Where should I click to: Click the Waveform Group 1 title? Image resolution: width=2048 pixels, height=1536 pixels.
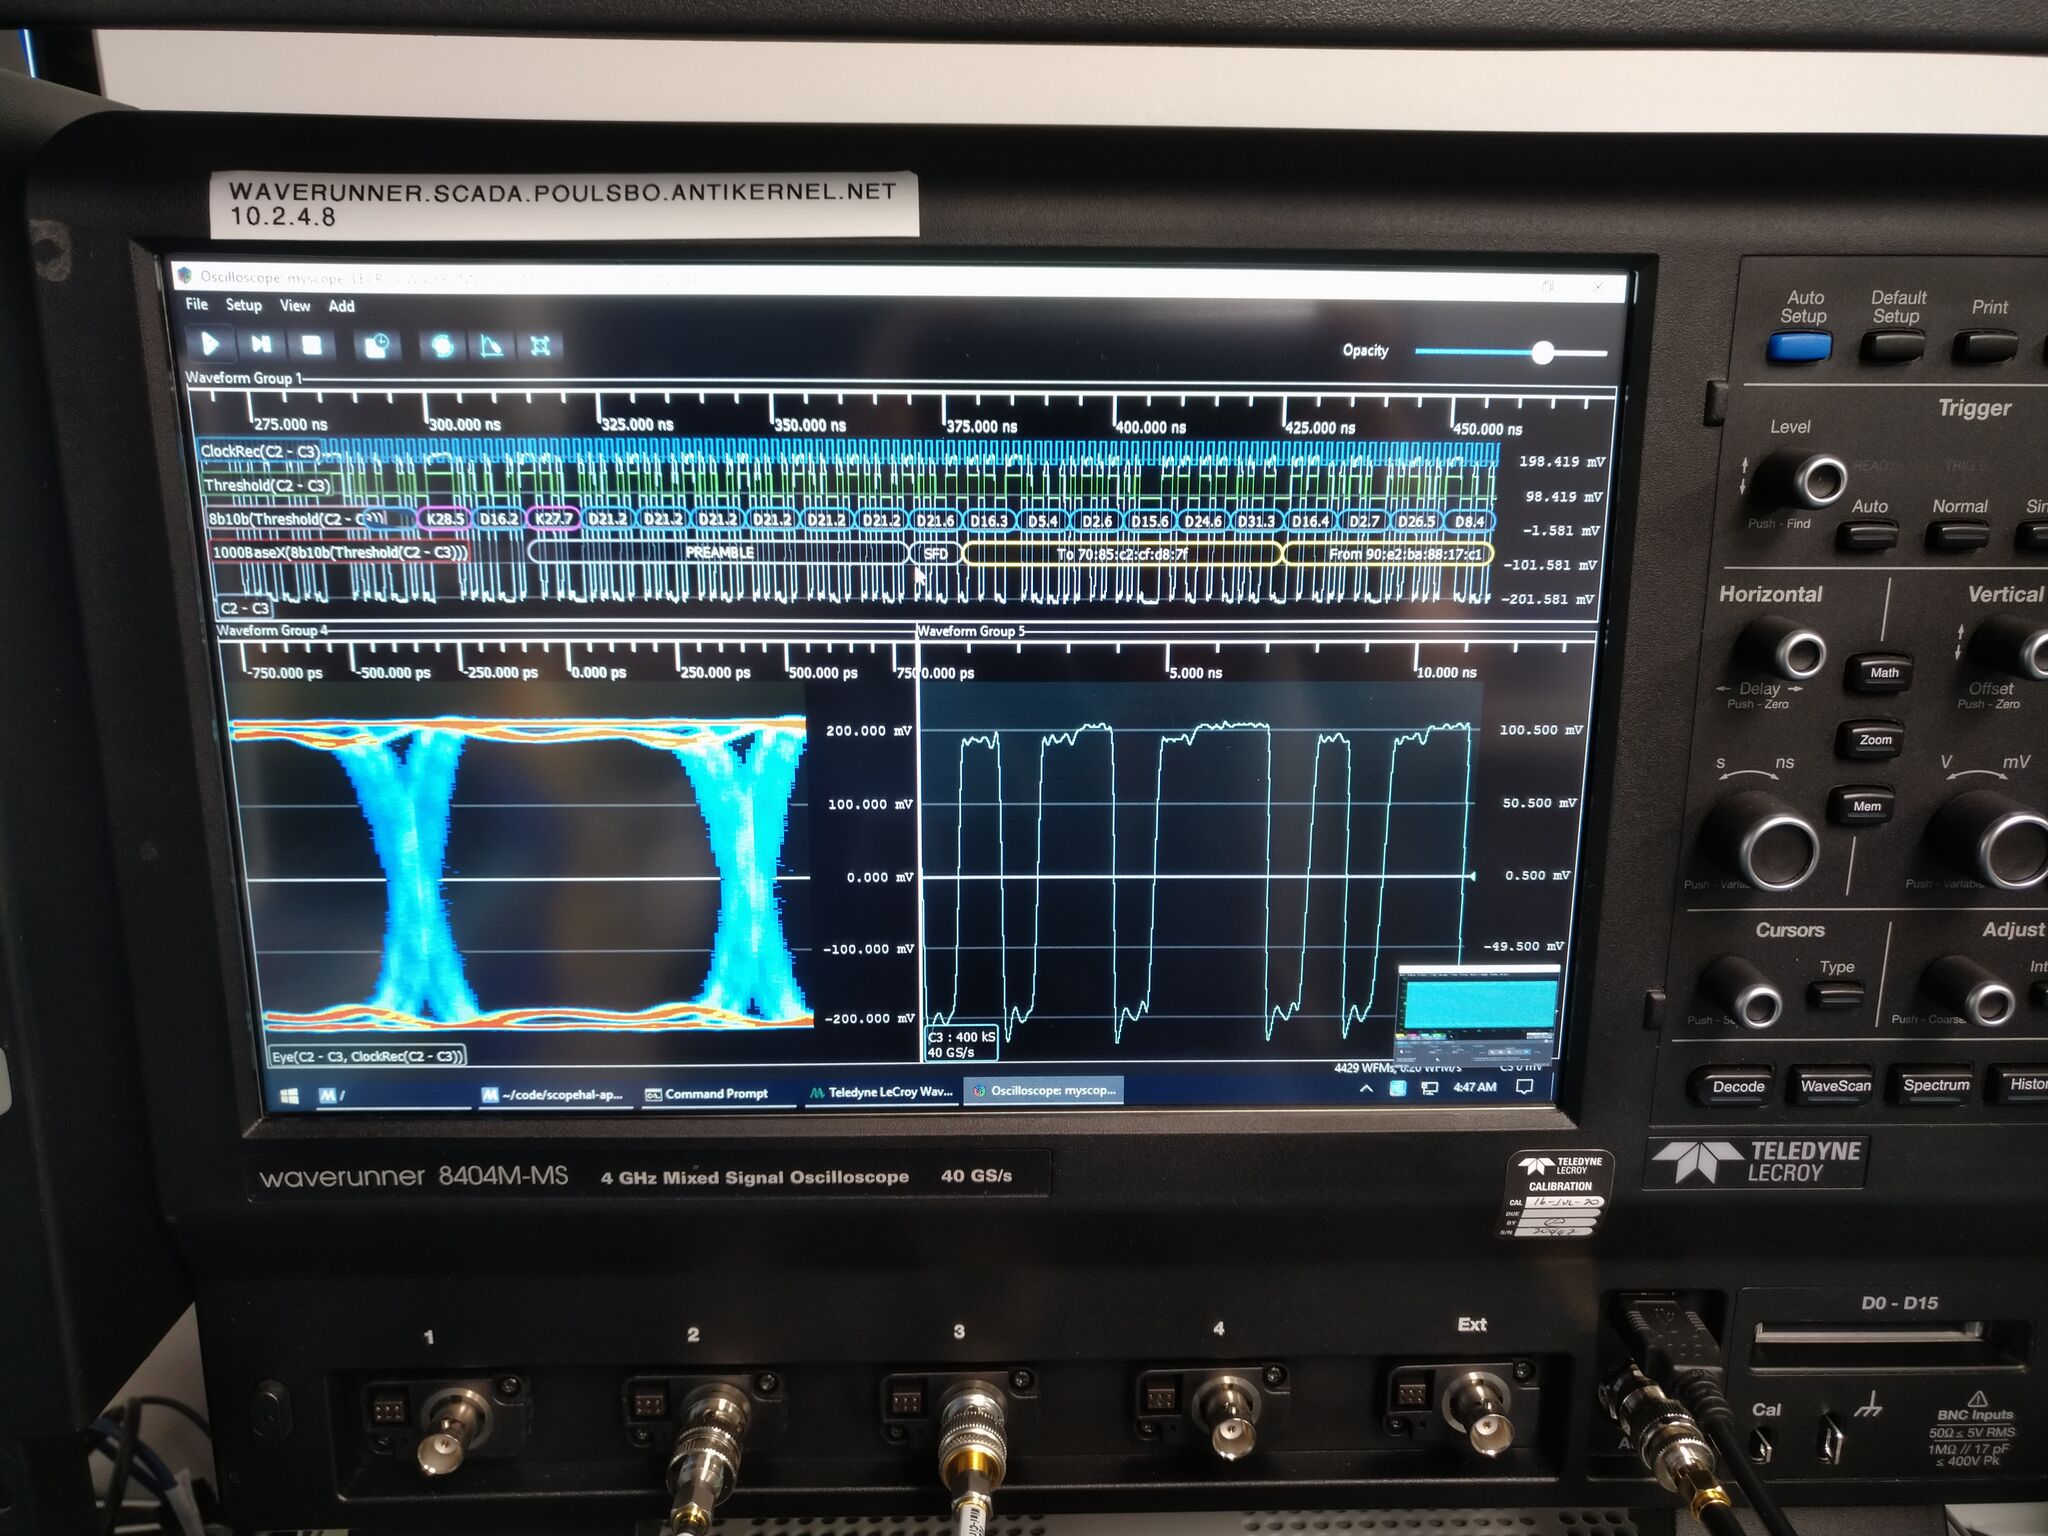tap(243, 378)
